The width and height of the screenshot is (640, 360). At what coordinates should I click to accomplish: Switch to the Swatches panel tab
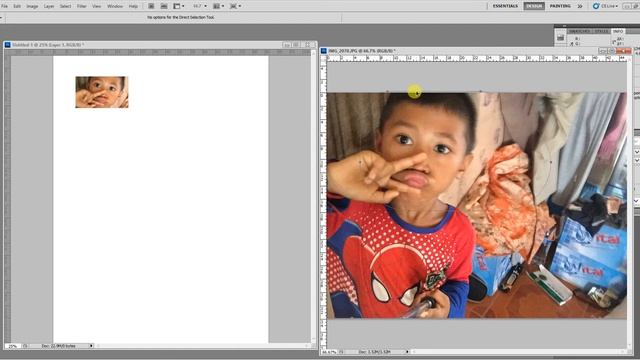[x=579, y=31]
